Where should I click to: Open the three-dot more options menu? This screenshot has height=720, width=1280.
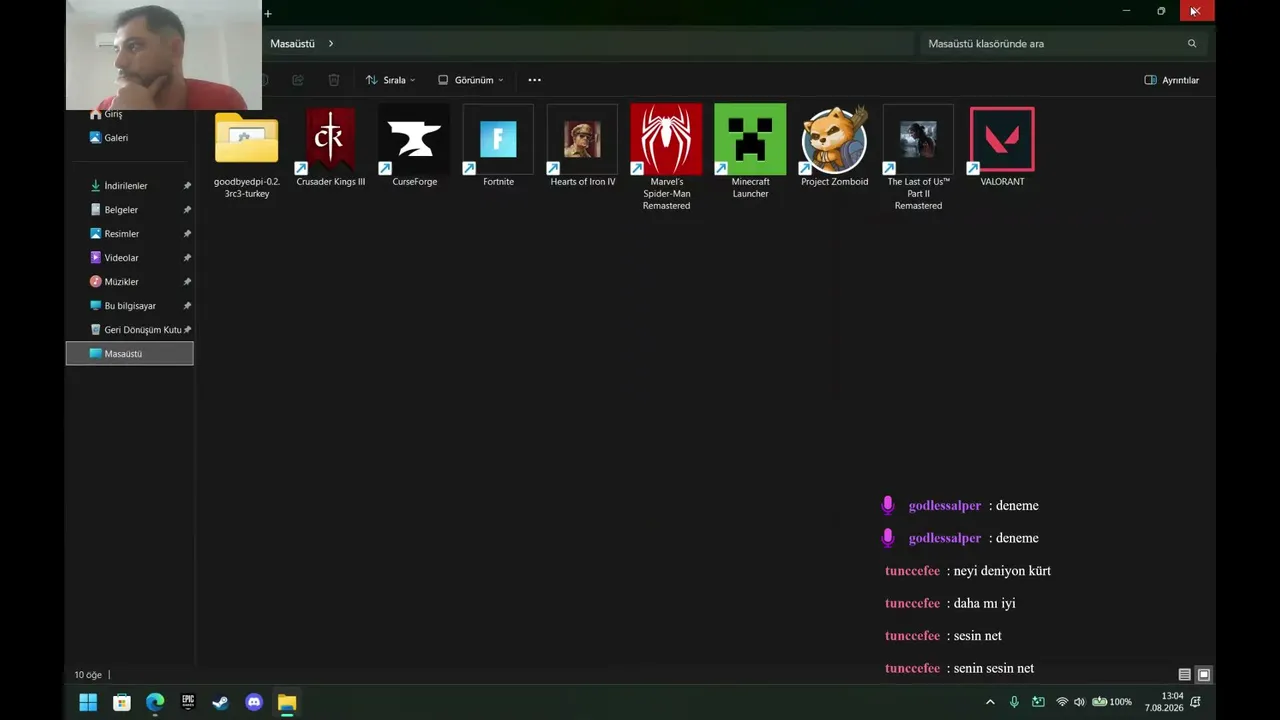pyautogui.click(x=534, y=80)
